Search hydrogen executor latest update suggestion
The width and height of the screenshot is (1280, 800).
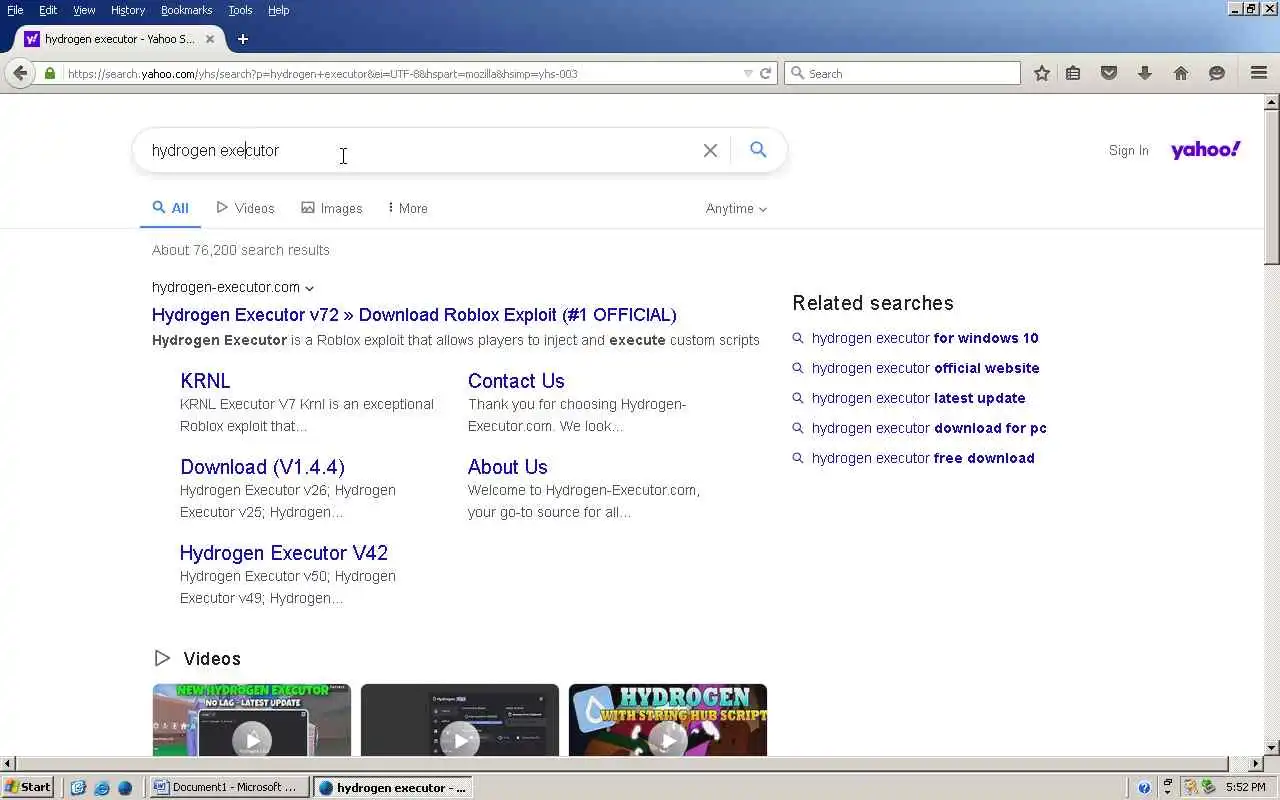pos(918,398)
